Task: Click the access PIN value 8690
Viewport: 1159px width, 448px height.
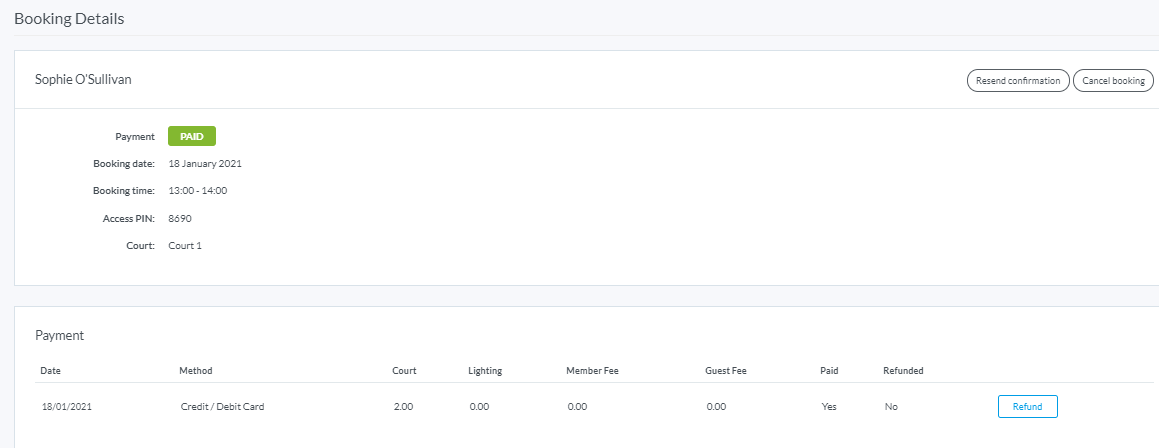Action: tap(179, 218)
